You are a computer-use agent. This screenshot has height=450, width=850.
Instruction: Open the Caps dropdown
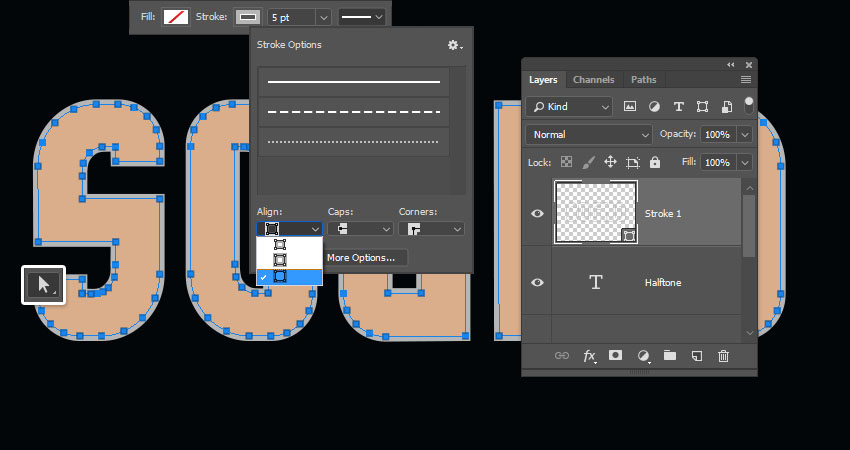click(x=360, y=229)
